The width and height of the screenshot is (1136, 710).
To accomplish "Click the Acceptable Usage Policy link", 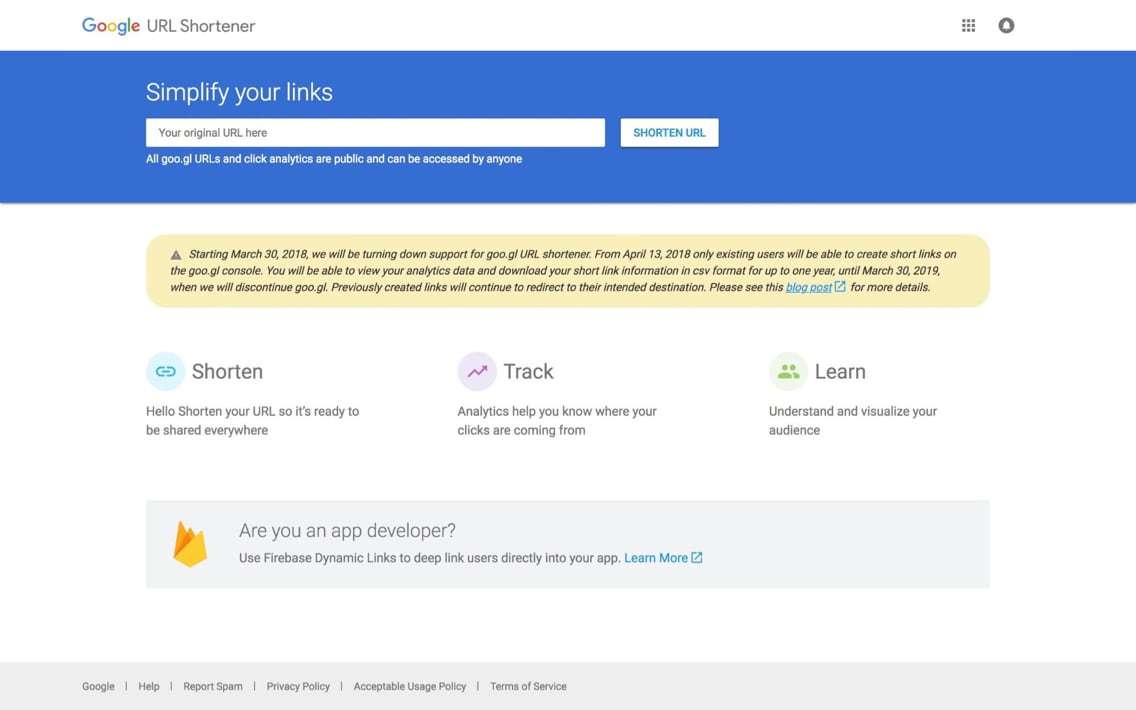I will point(410,686).
